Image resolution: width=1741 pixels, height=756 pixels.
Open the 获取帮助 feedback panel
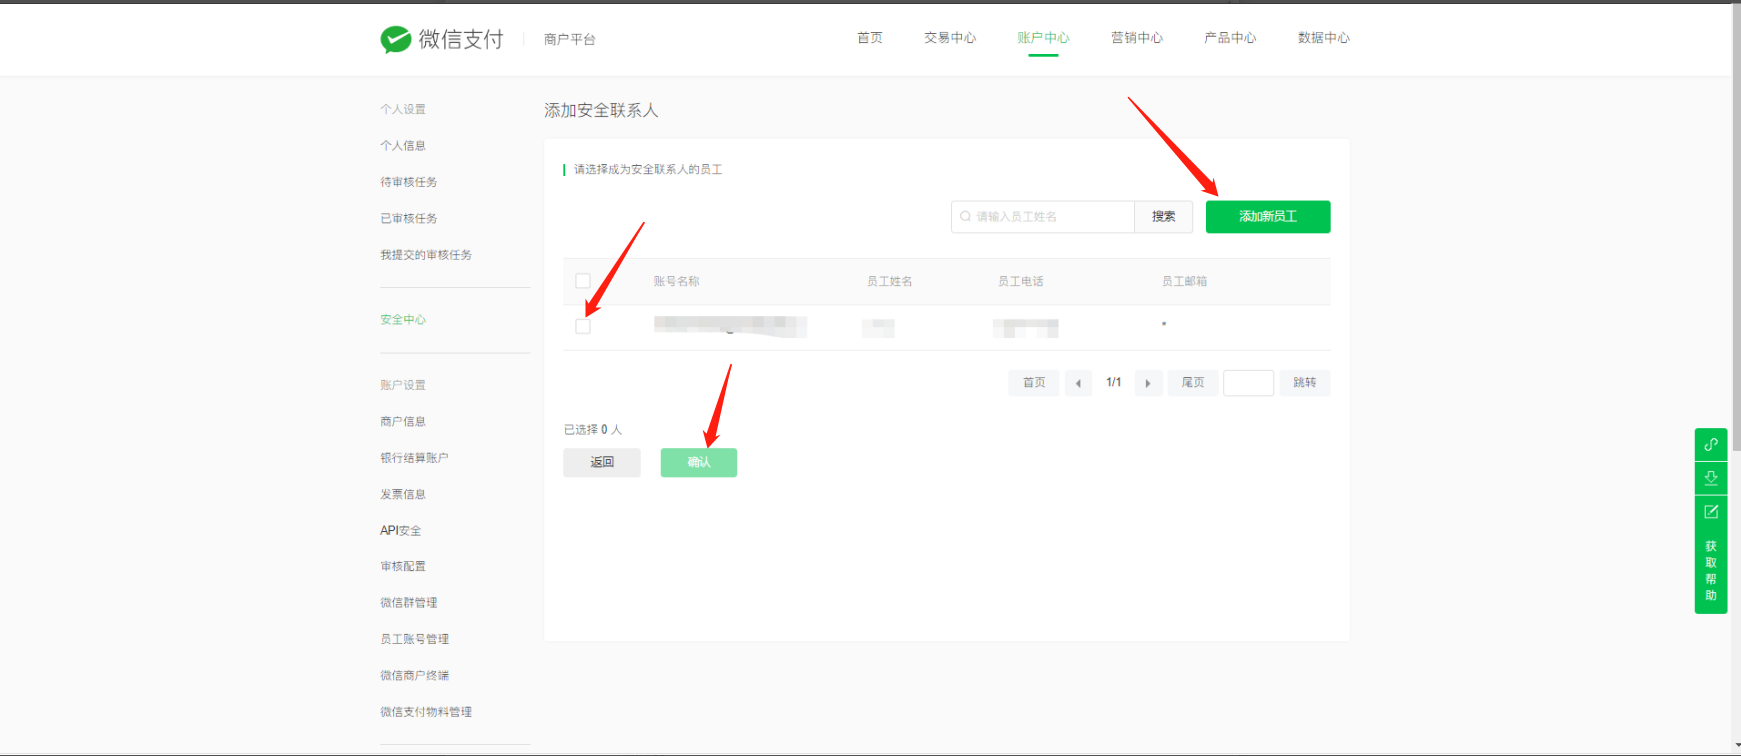(x=1711, y=570)
